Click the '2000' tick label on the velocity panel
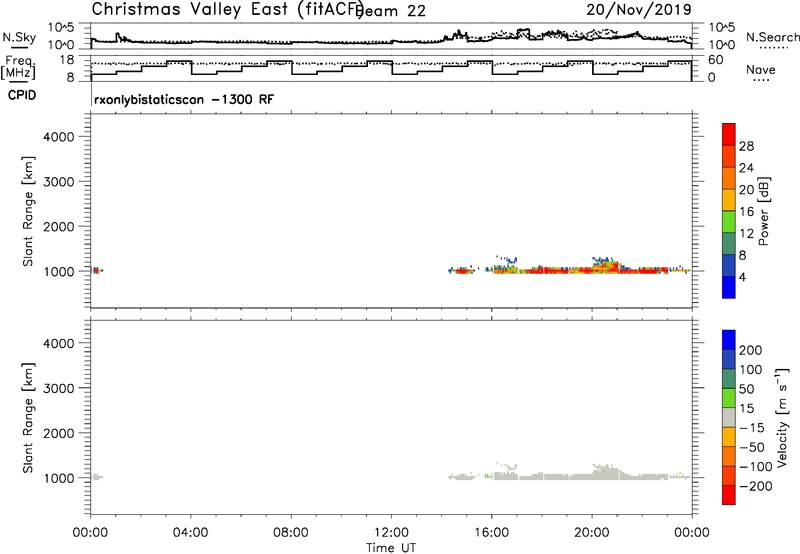Screen dimensions: 800x554 coord(59,433)
